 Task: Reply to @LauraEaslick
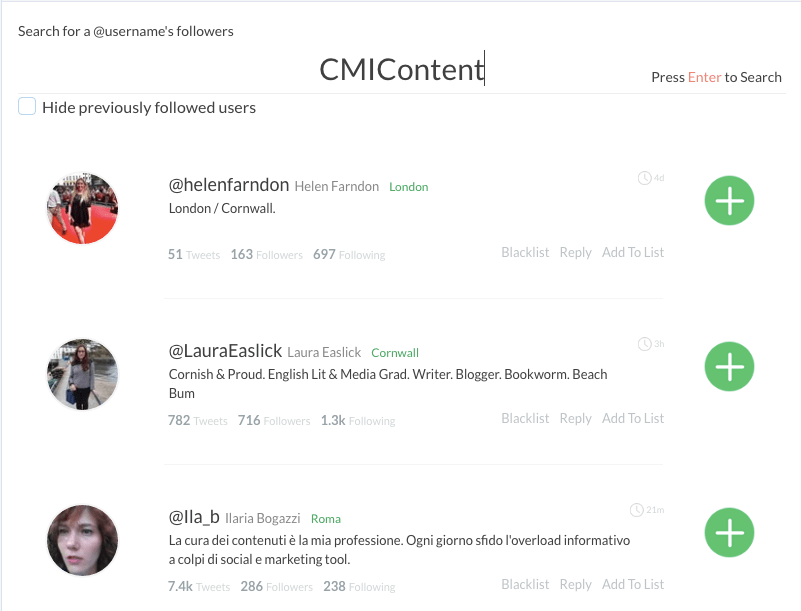[575, 418]
